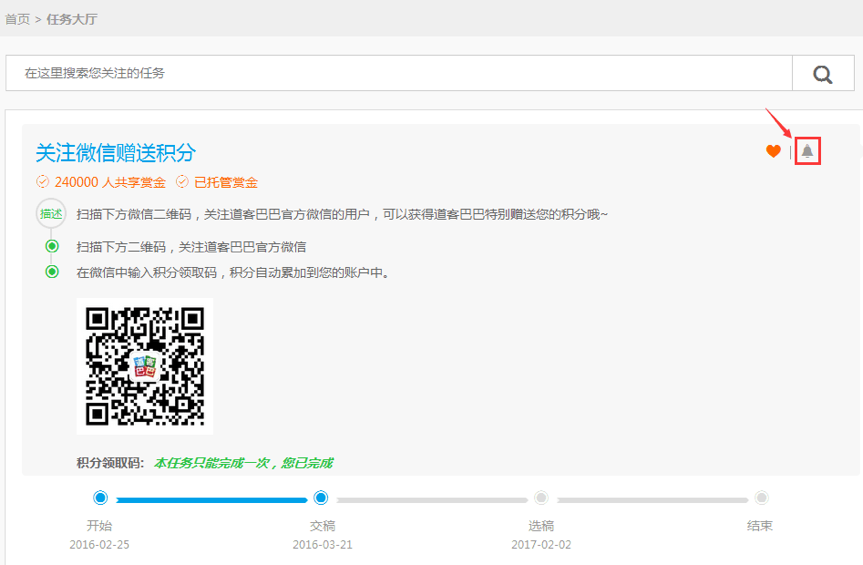Viewport: 863px width, 565px height.
Task: Click the magnifier search button
Action: click(823, 73)
